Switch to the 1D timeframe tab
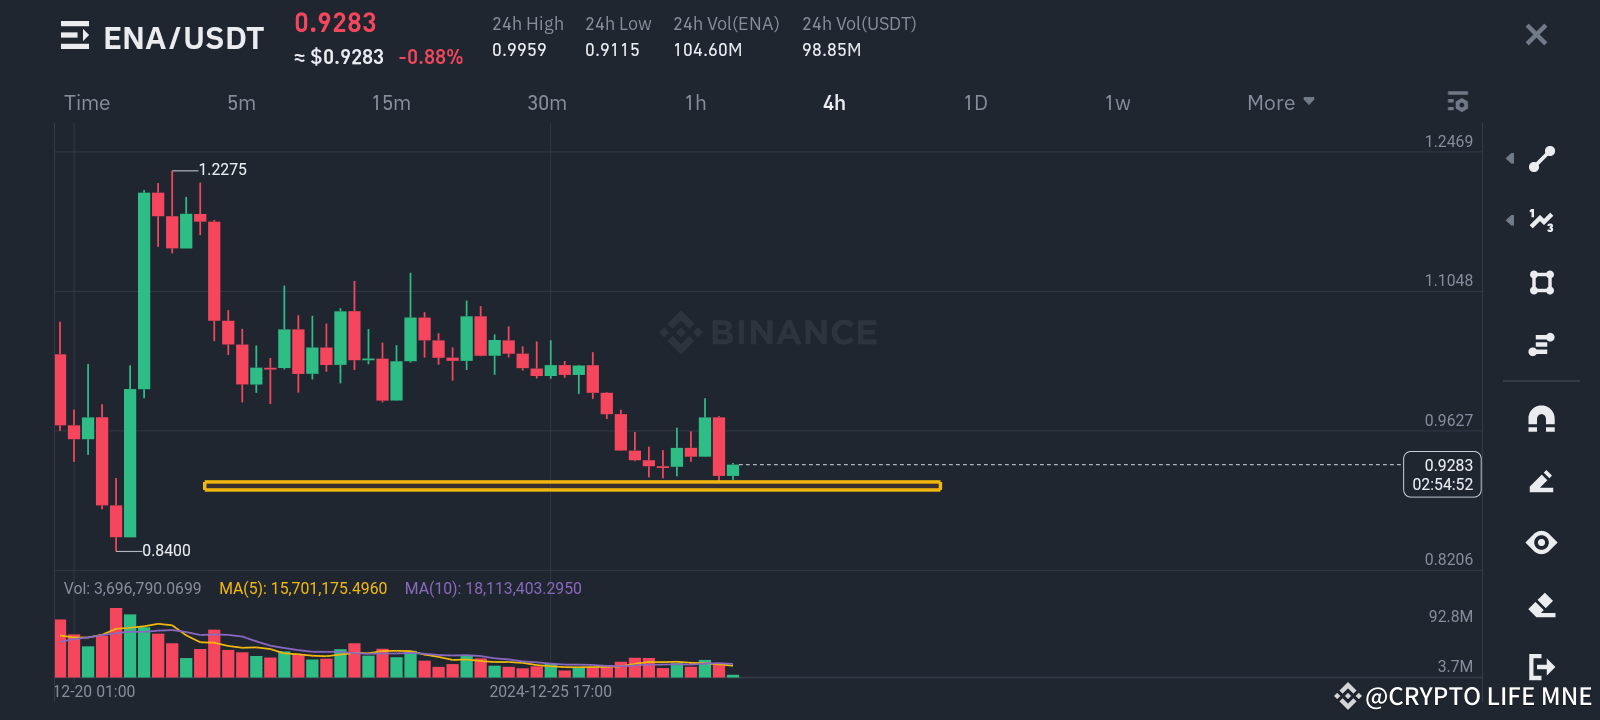Viewport: 1600px width, 720px height. click(x=975, y=102)
